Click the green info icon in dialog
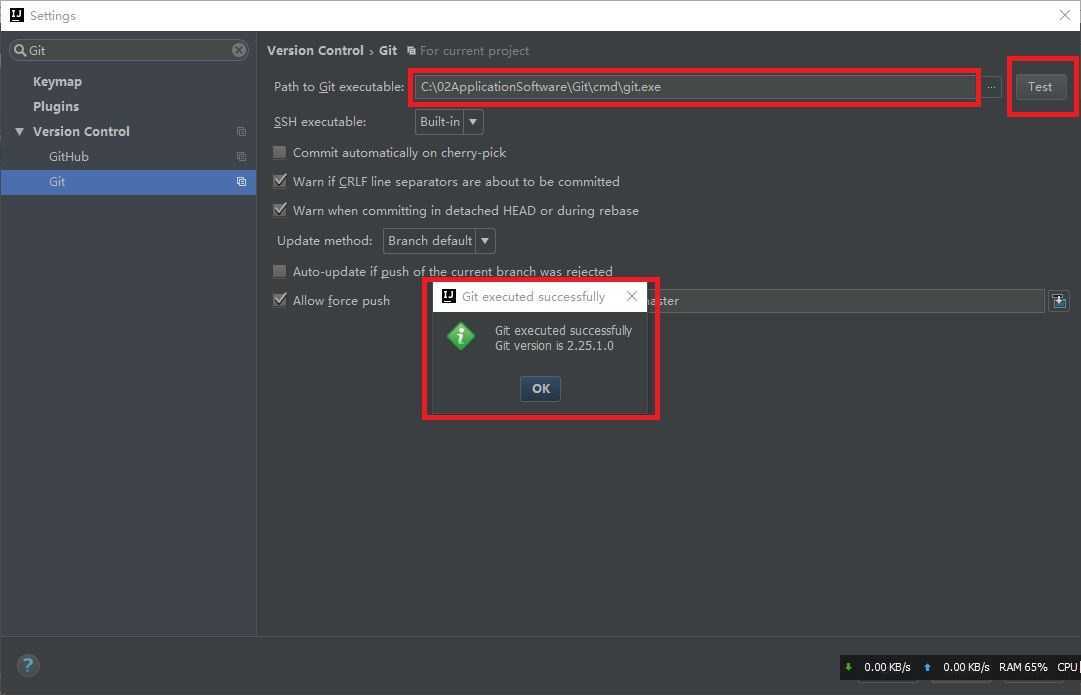The height and width of the screenshot is (695, 1081). click(461, 336)
